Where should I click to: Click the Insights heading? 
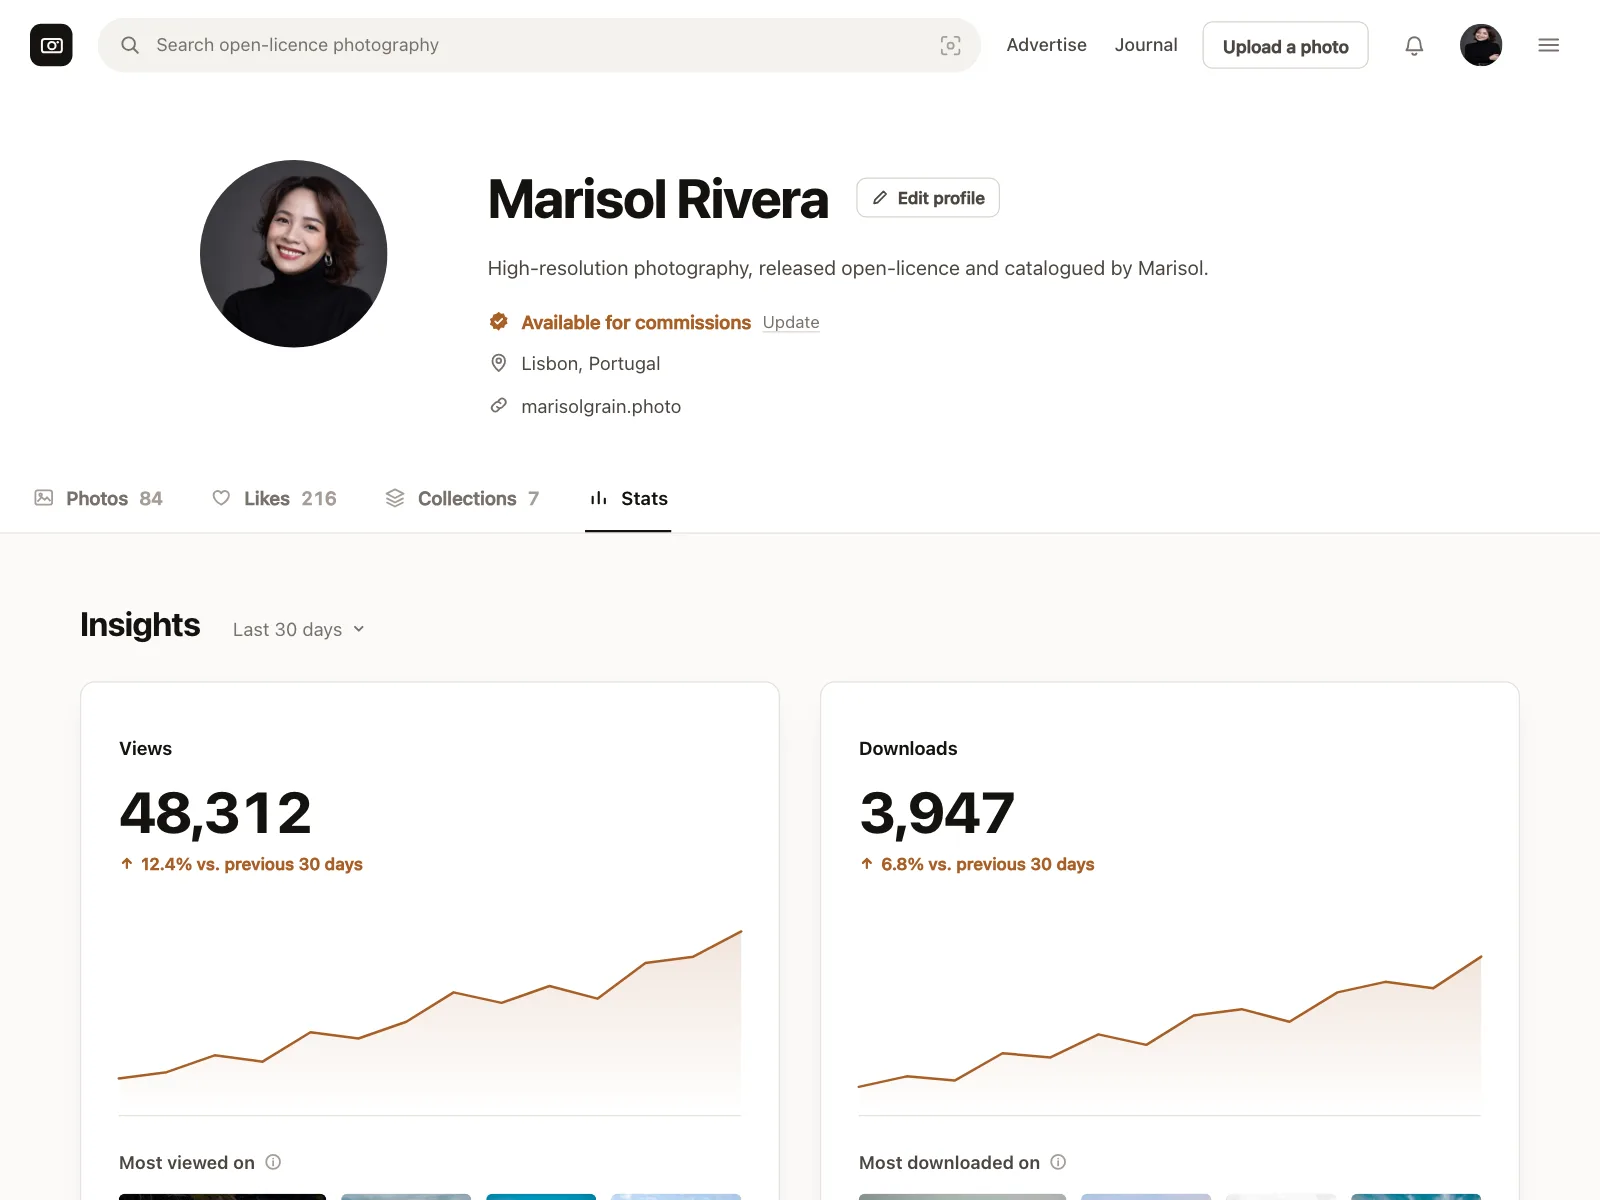click(140, 625)
